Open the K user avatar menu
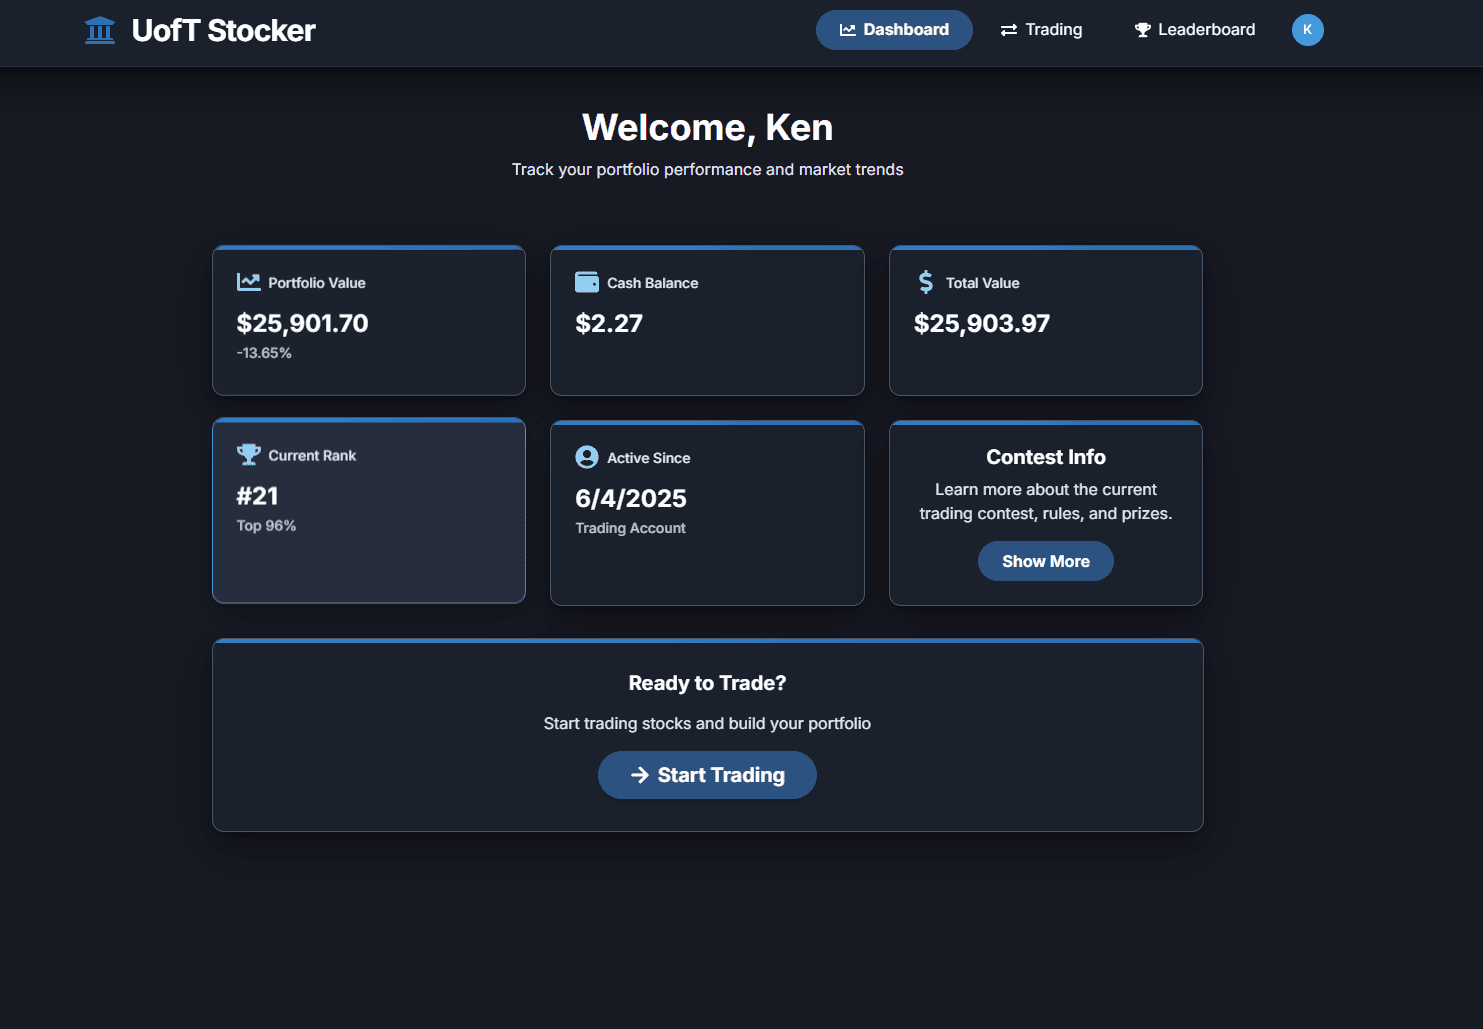1483x1029 pixels. 1307,30
